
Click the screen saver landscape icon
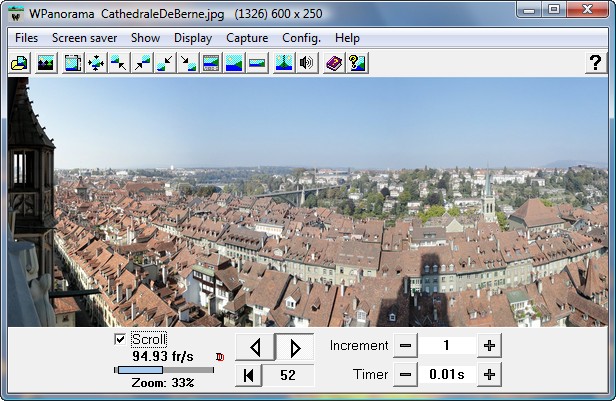(46, 63)
